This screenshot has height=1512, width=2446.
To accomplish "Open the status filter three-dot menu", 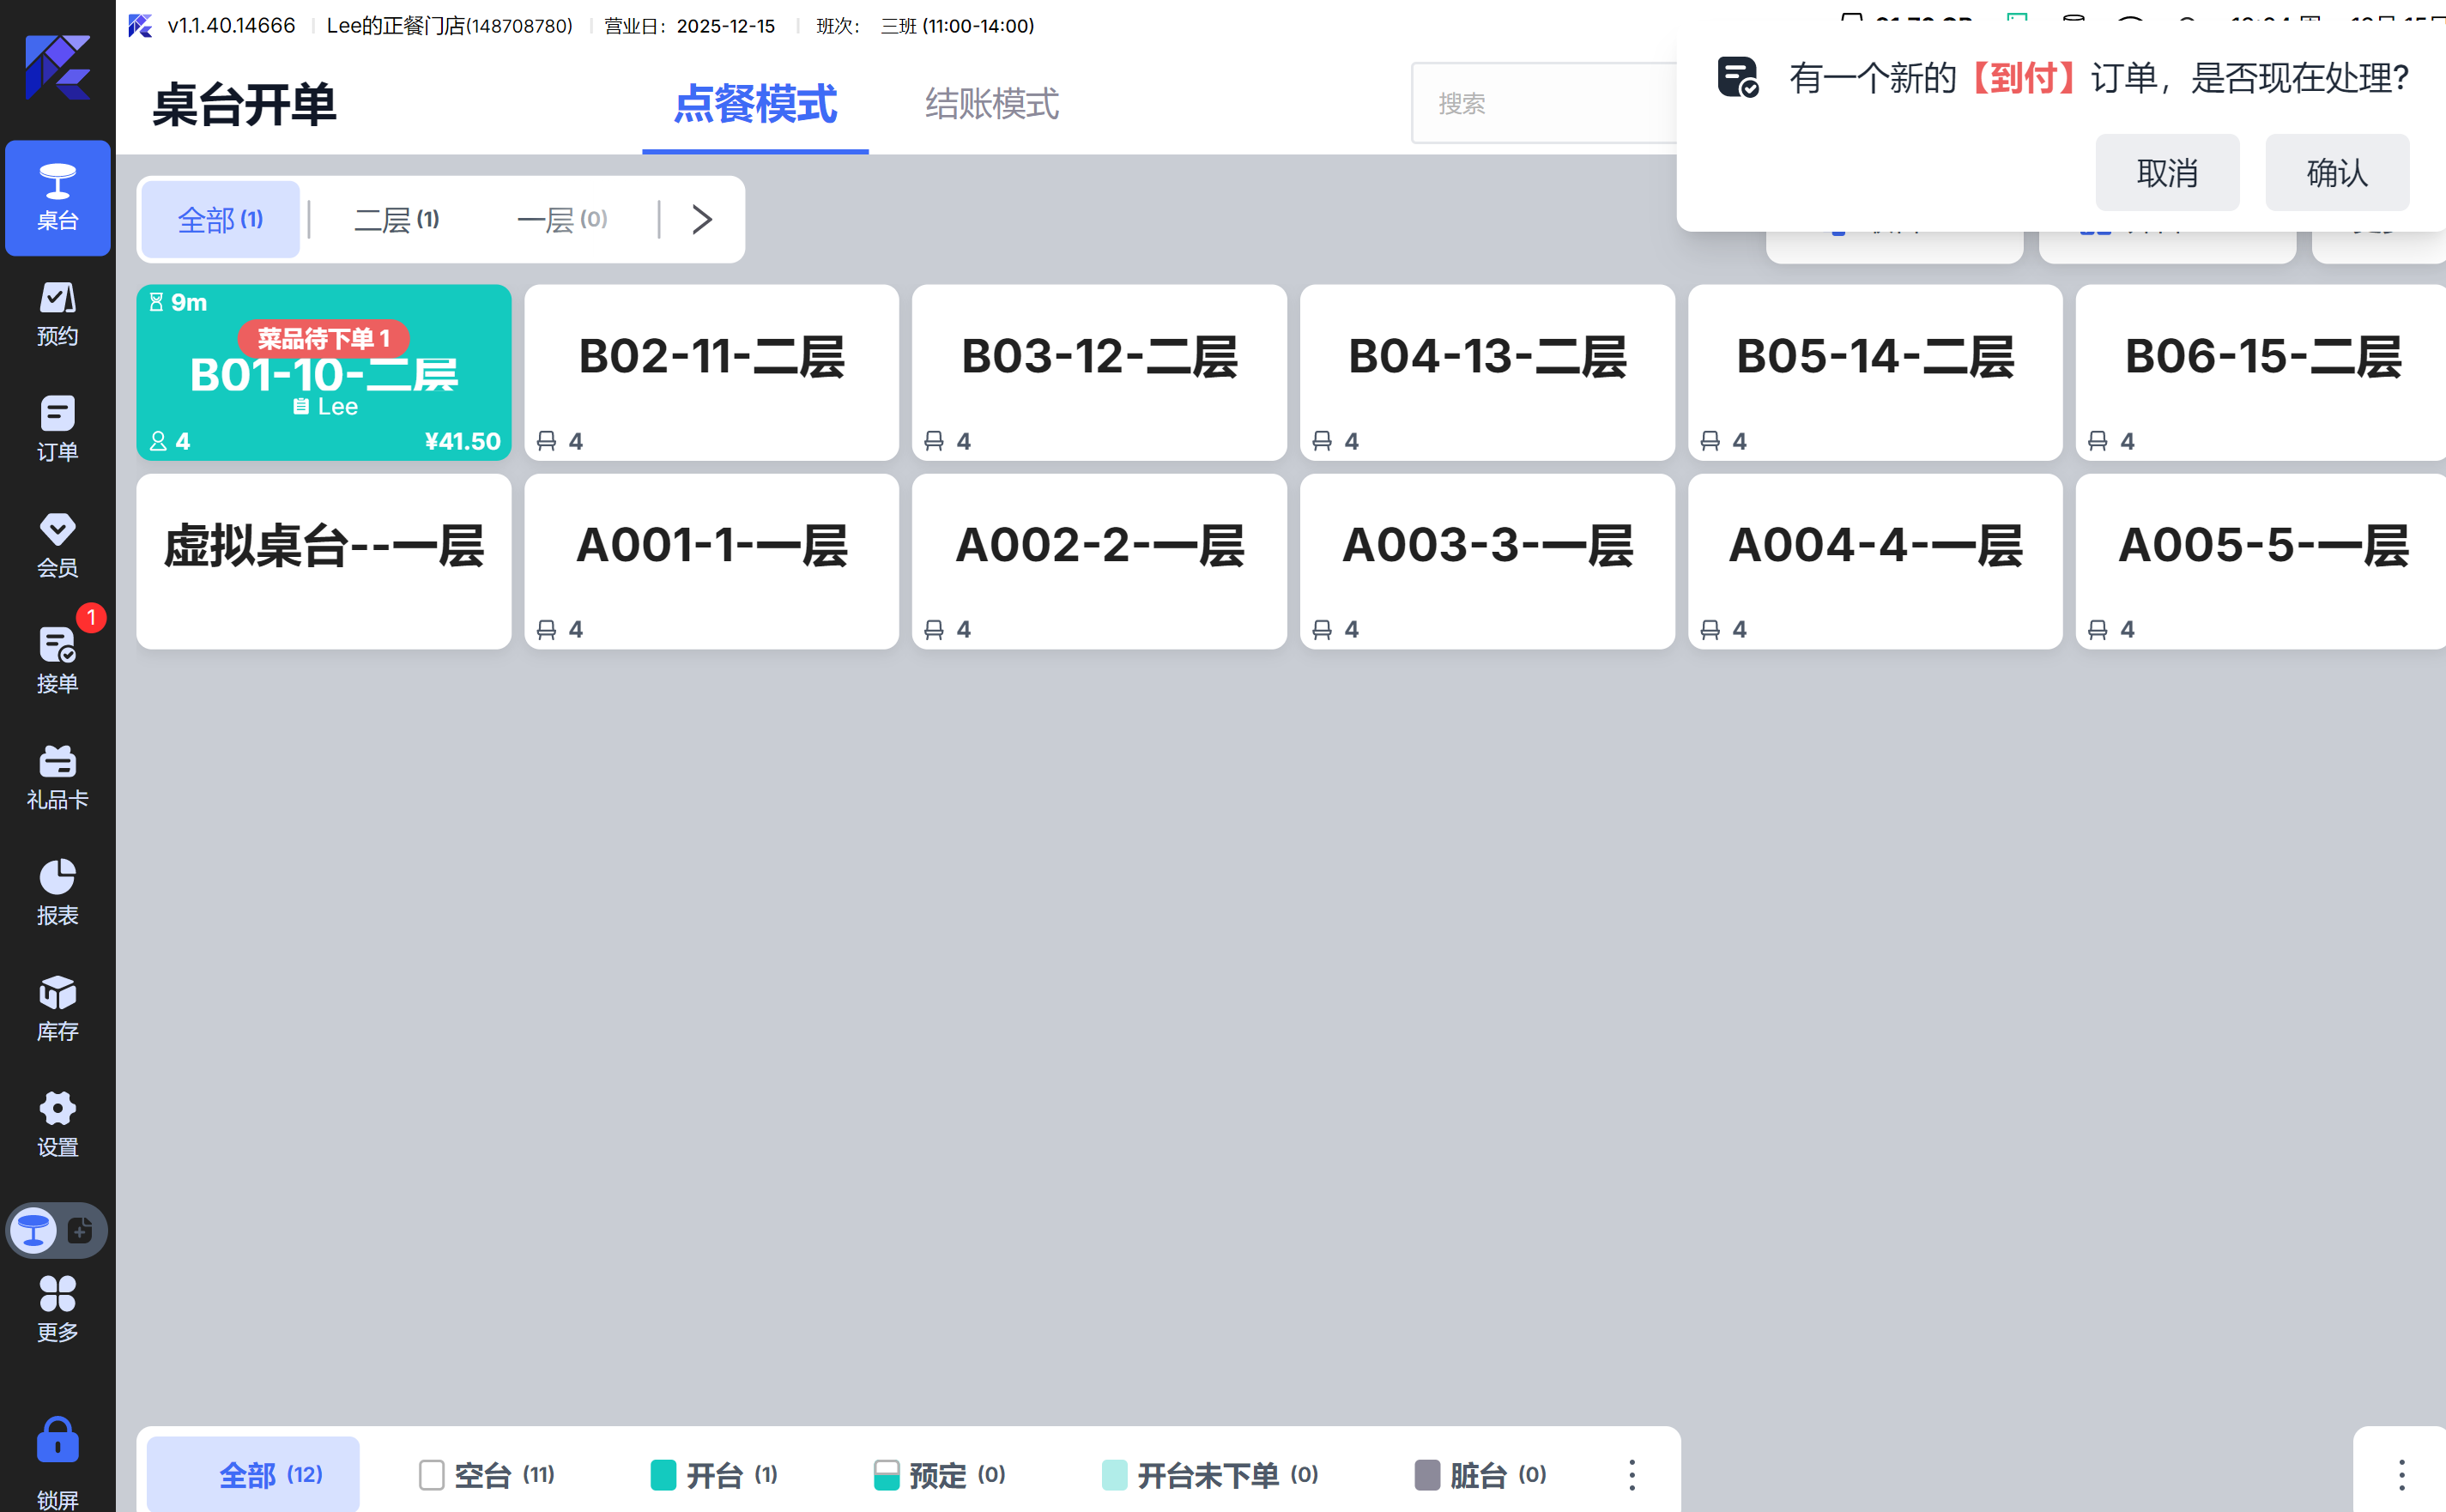I will pyautogui.click(x=1631, y=1474).
